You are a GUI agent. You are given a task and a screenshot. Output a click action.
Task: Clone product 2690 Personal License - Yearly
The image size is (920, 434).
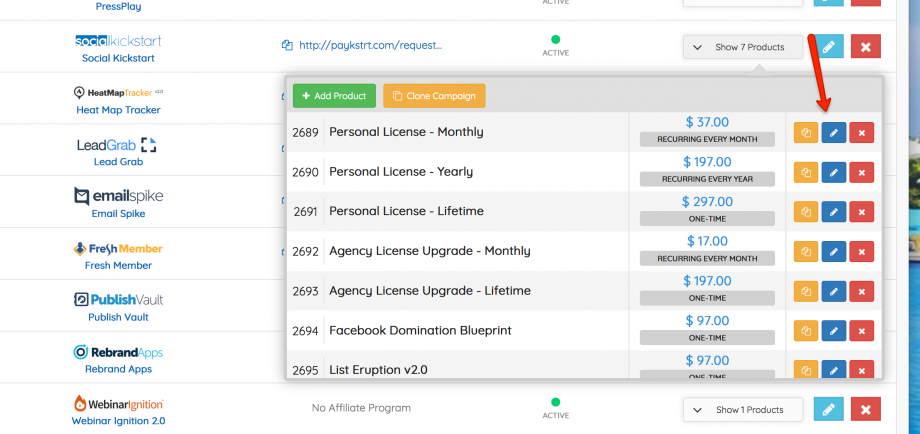coord(806,172)
